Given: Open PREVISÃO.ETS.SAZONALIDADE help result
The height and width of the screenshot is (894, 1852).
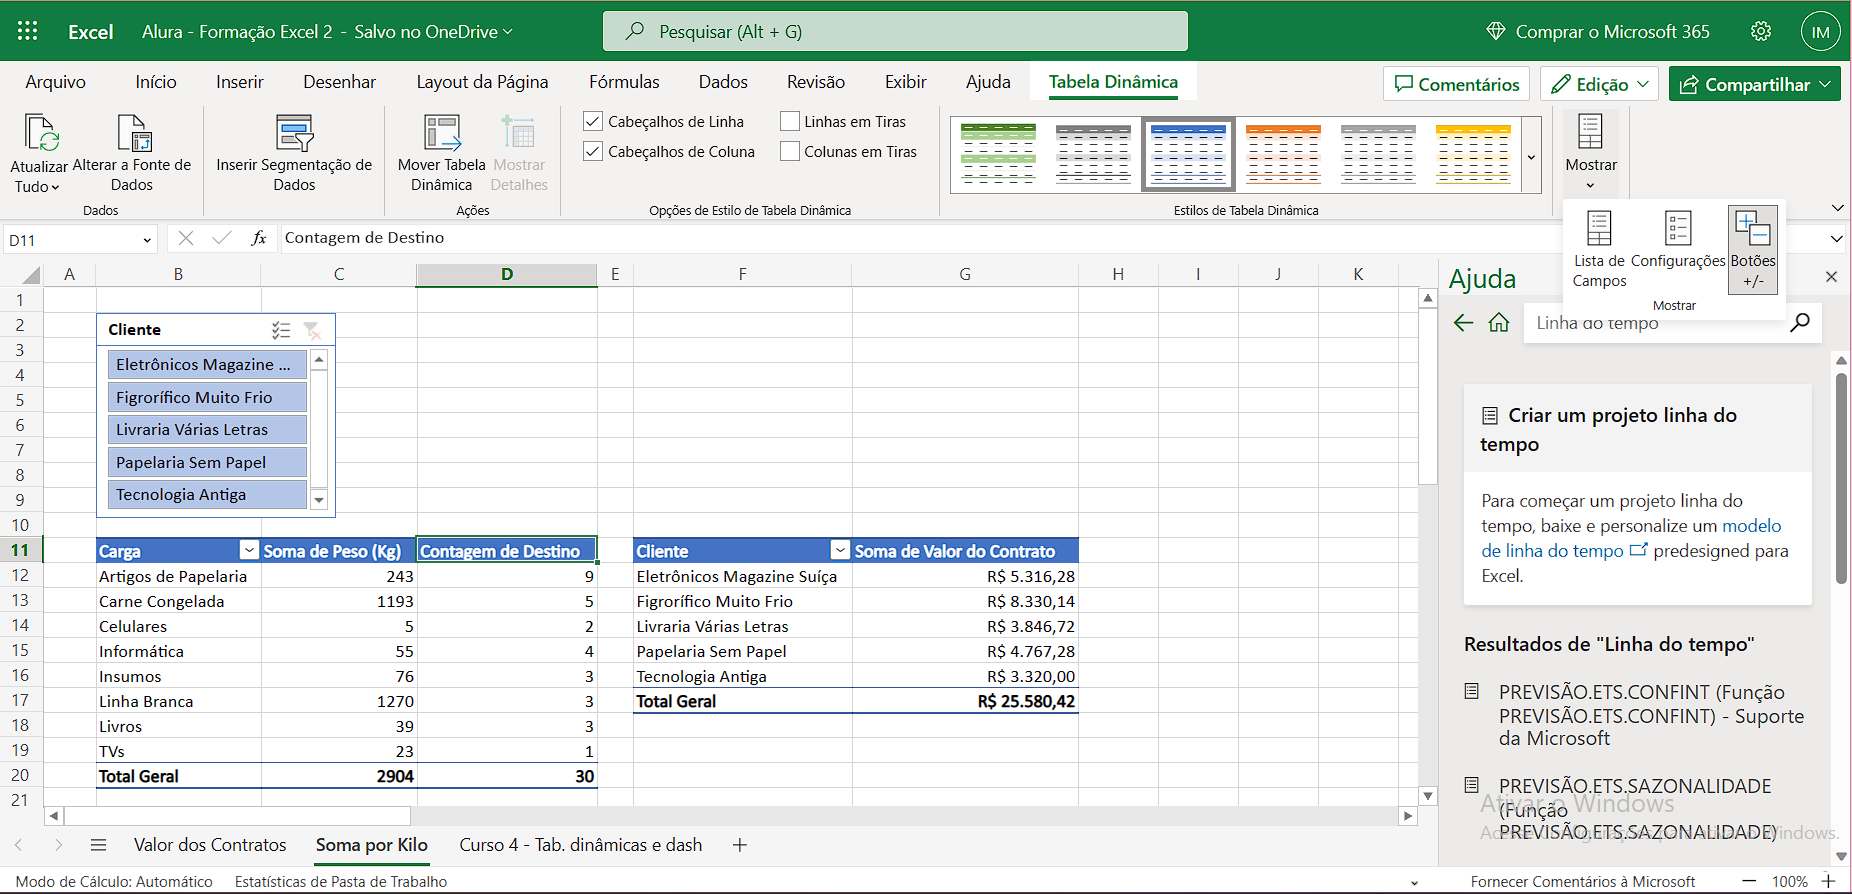Looking at the screenshot, I should coord(1638,809).
